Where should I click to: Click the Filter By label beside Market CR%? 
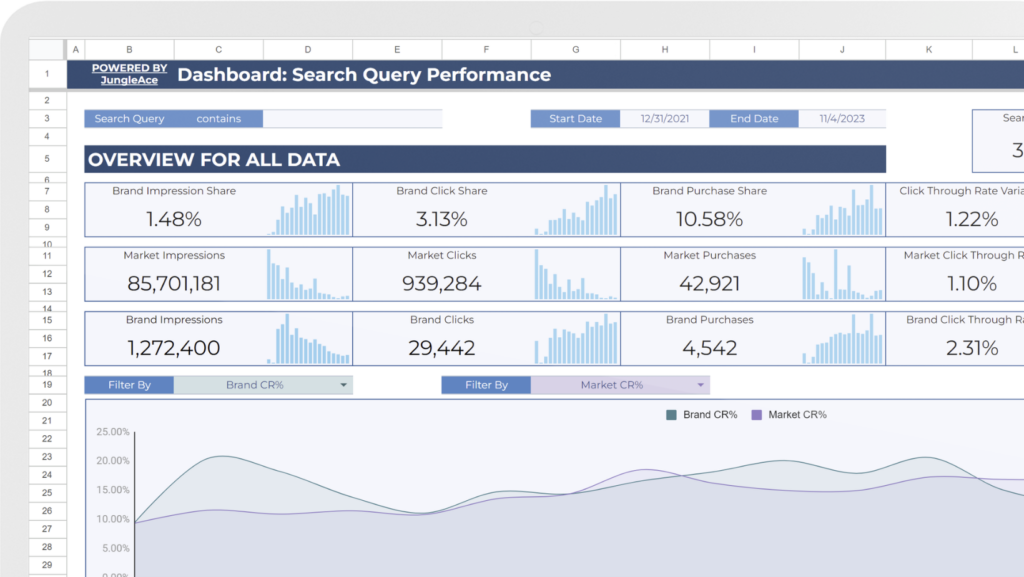click(487, 385)
